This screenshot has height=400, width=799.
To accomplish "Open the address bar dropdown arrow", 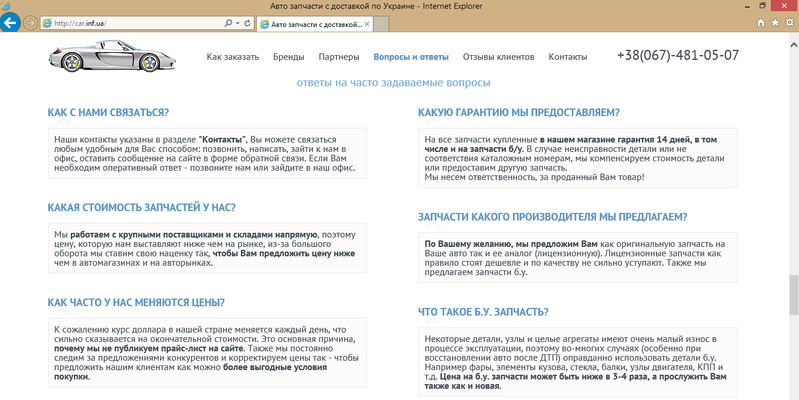I will [237, 23].
